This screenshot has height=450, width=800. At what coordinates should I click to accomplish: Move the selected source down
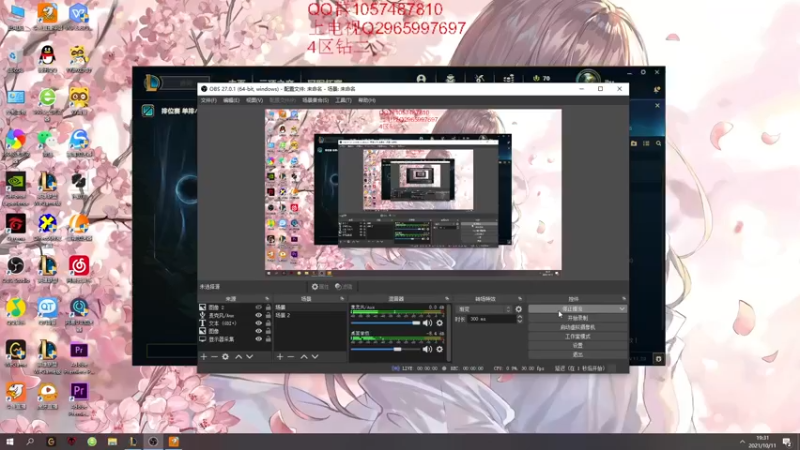coord(249,357)
